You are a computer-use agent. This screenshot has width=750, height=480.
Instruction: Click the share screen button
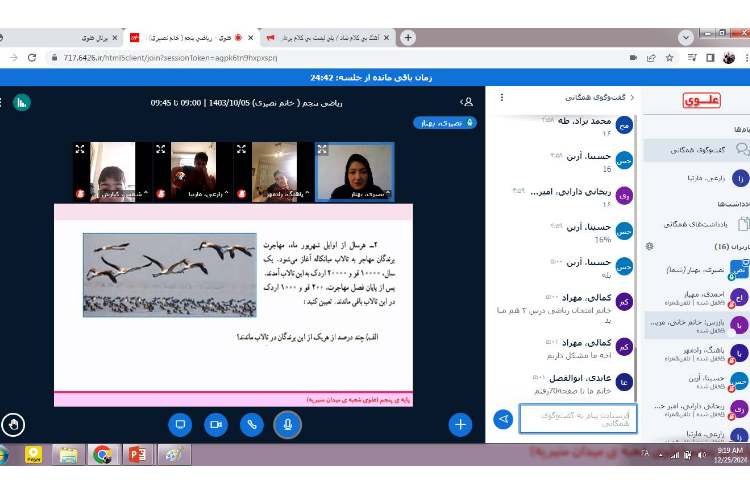click(x=180, y=425)
